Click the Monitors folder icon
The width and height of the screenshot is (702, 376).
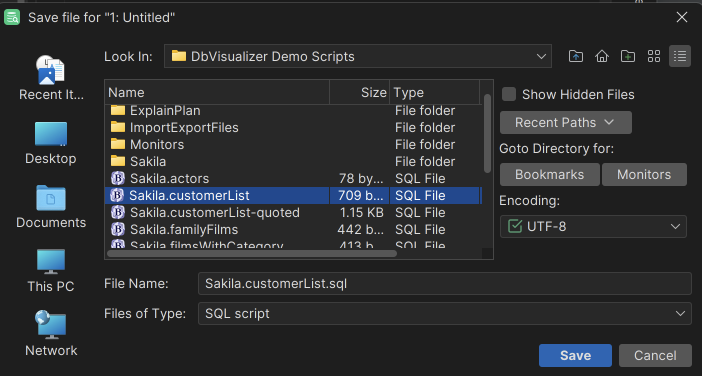[x=118, y=144]
